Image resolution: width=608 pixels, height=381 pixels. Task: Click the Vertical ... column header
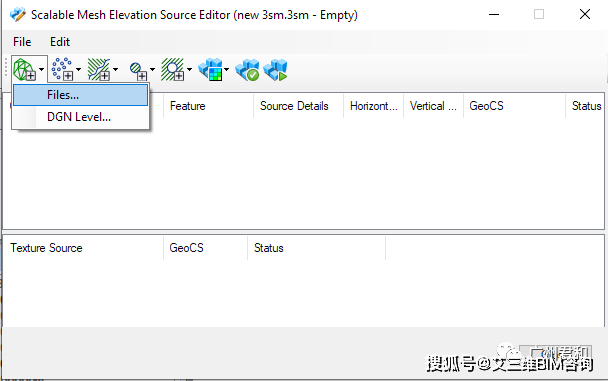tap(434, 106)
